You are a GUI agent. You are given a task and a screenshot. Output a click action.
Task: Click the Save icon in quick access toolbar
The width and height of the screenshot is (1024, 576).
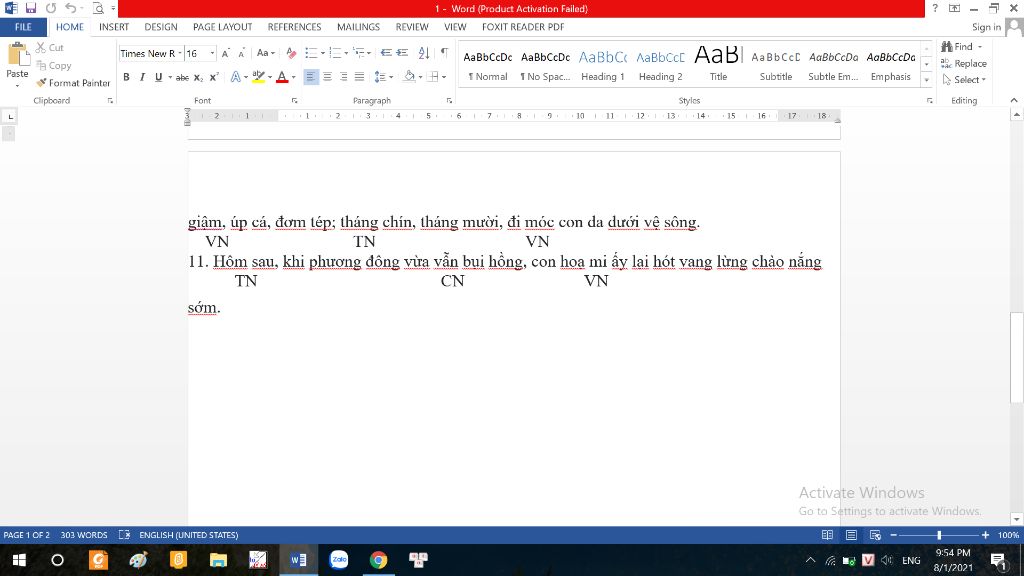click(x=31, y=8)
